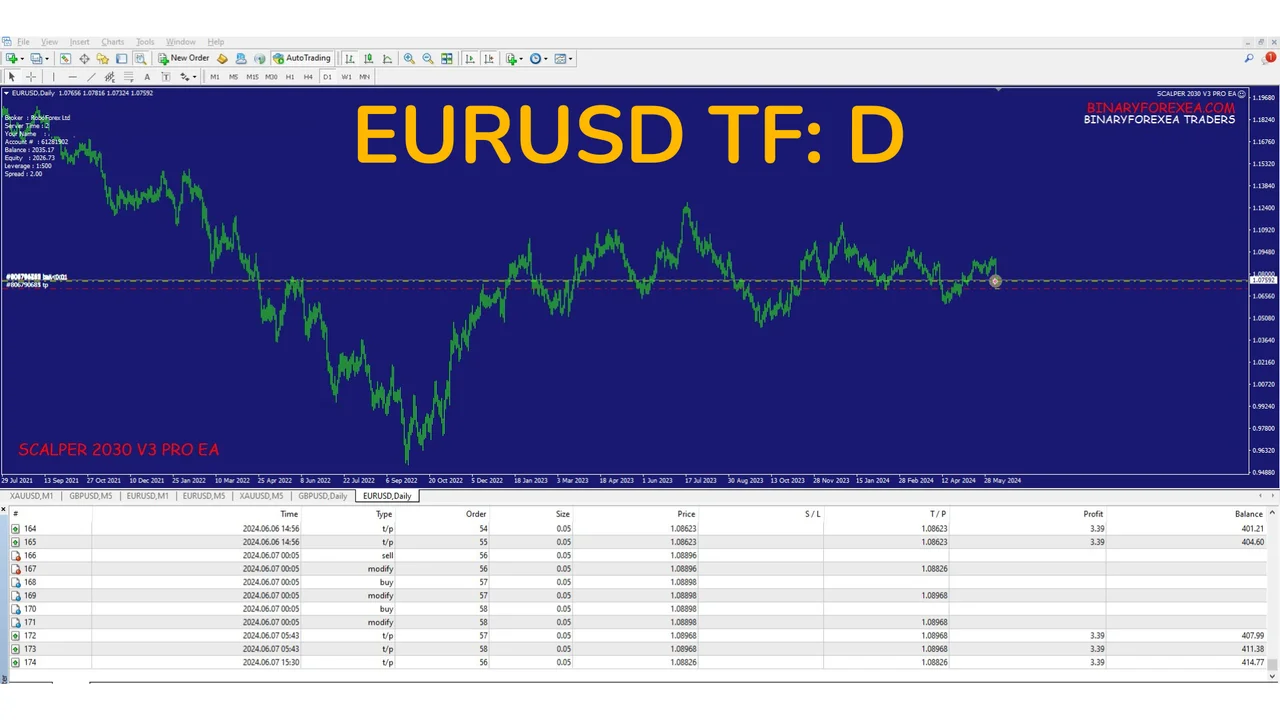Toggle chart auto scroll icon
Viewport: 1280px width, 720px height.
coord(469,59)
